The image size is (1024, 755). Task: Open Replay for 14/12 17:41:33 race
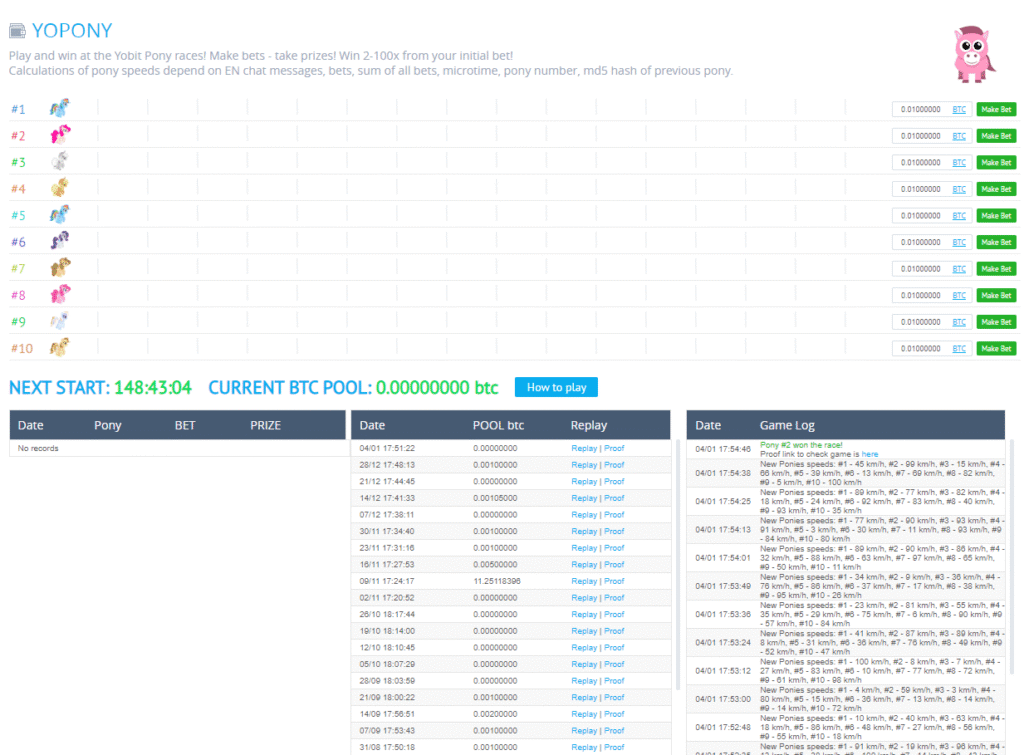point(584,498)
